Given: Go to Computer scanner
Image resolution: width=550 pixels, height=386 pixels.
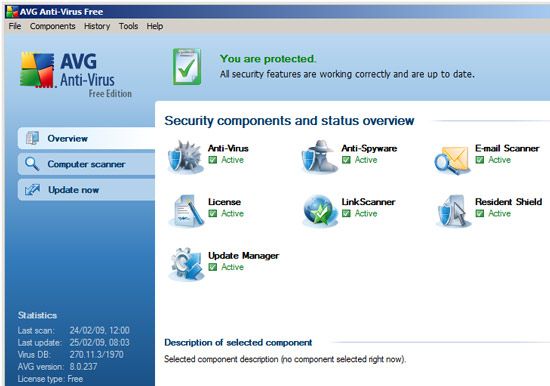Looking at the screenshot, I should pos(86,164).
